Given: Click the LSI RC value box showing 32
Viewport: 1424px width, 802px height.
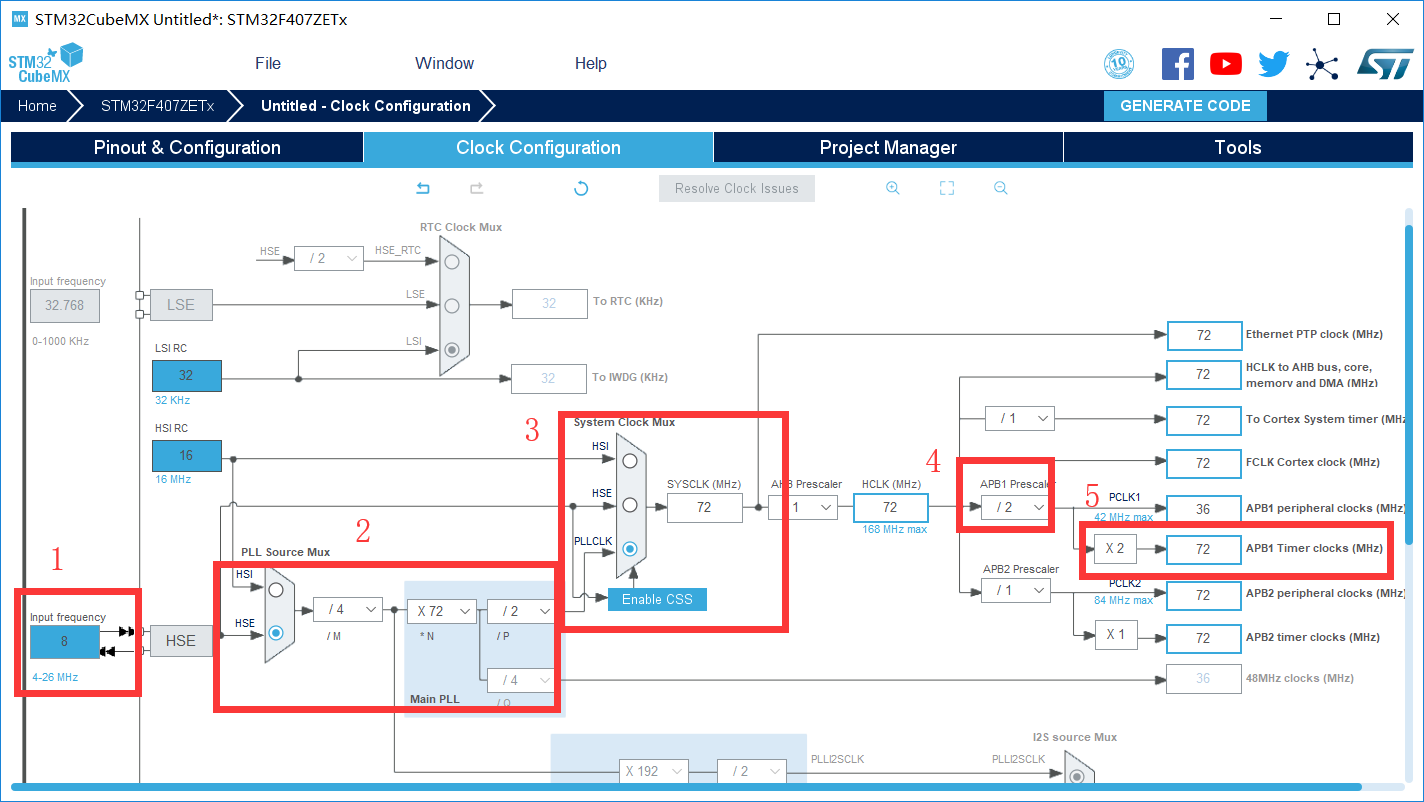Looking at the screenshot, I should pyautogui.click(x=187, y=375).
